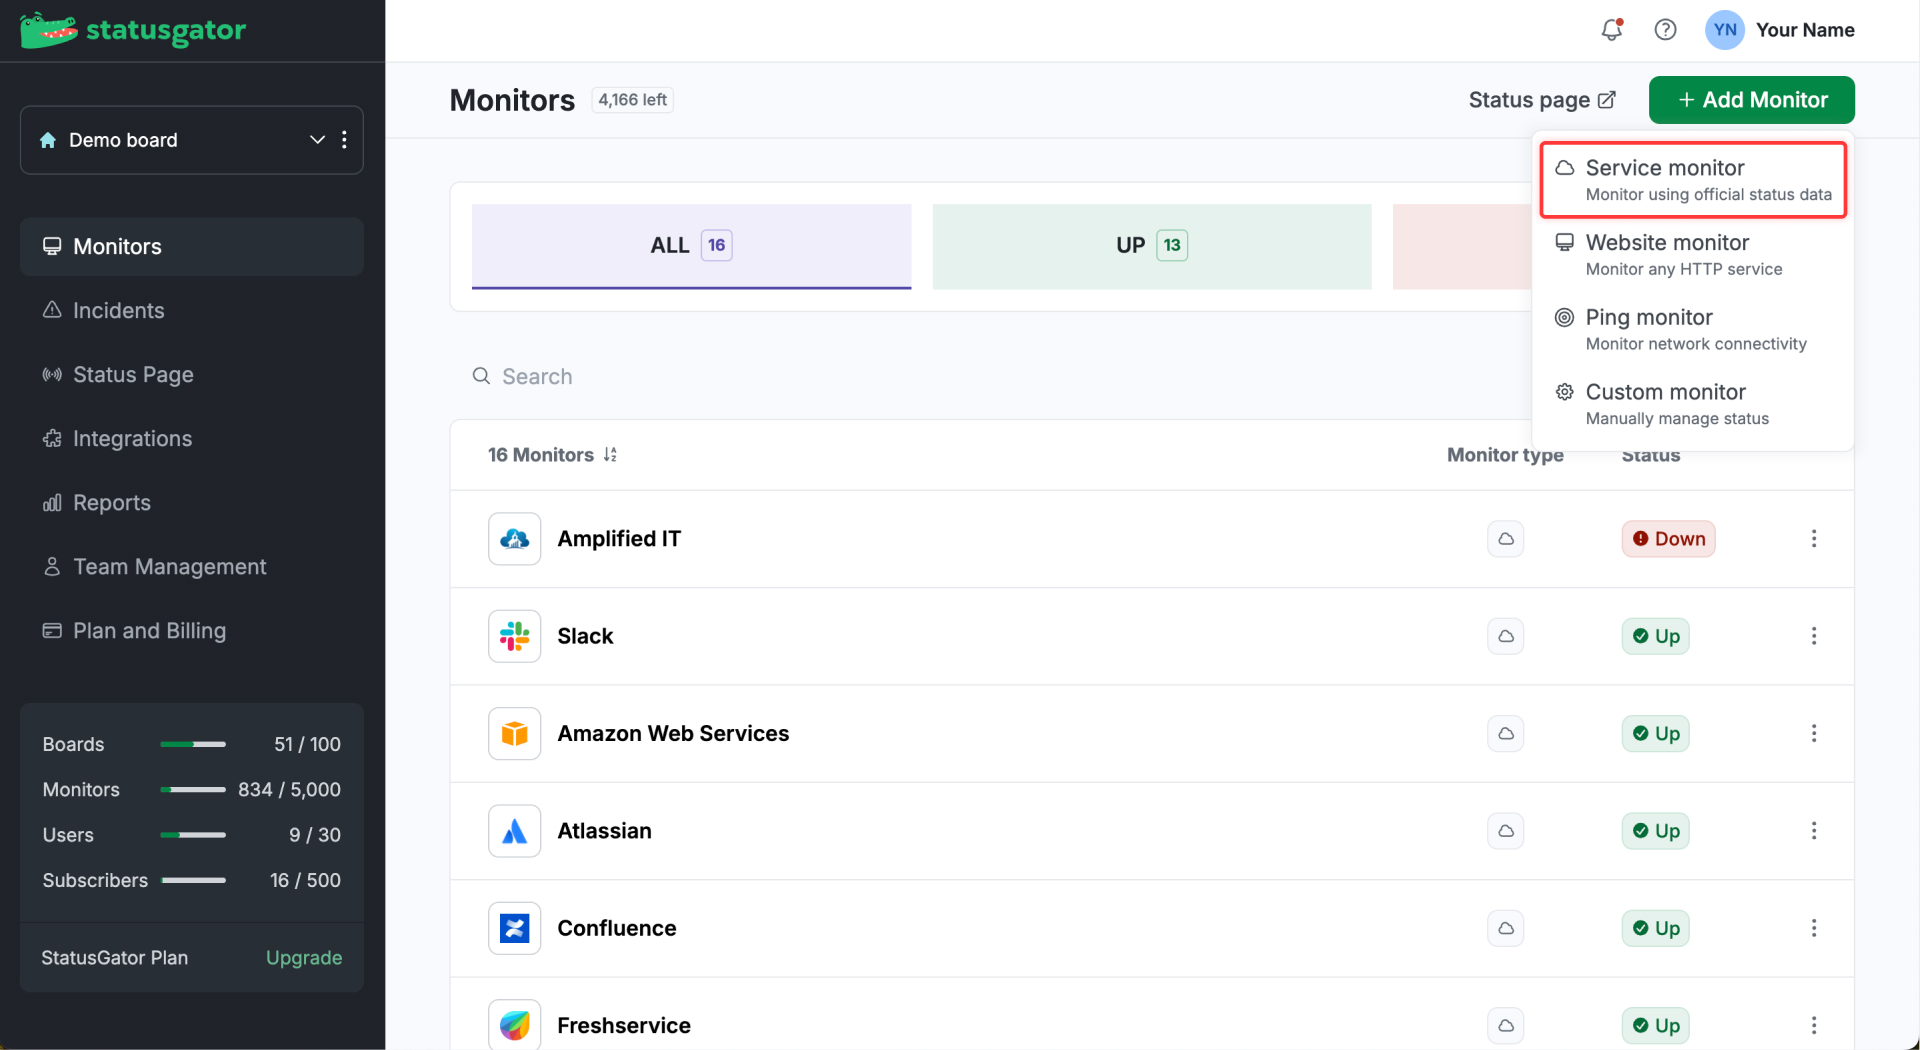Open the Status page external link
This screenshot has height=1050, width=1920.
tap(1541, 100)
